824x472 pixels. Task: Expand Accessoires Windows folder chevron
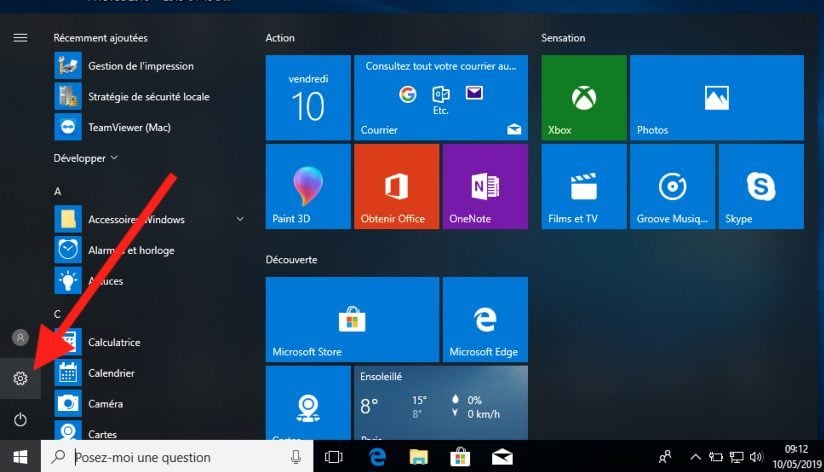pyautogui.click(x=240, y=219)
